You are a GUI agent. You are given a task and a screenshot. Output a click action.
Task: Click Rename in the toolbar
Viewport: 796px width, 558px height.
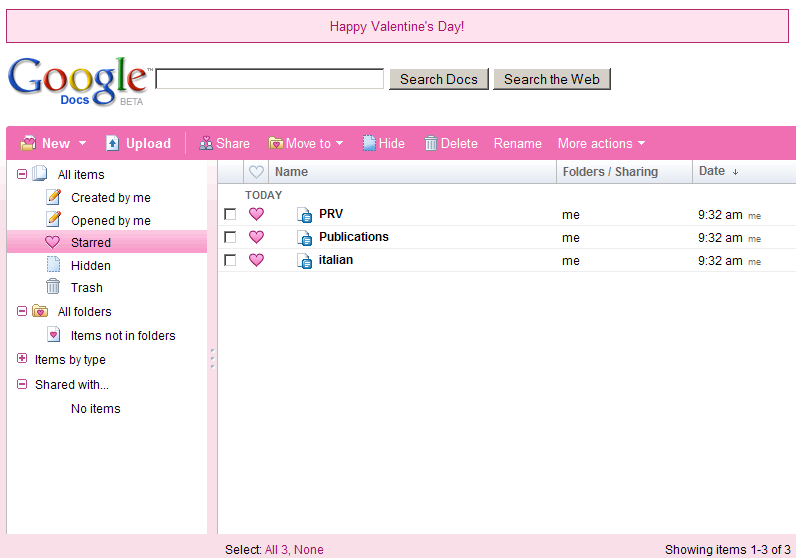coord(518,144)
